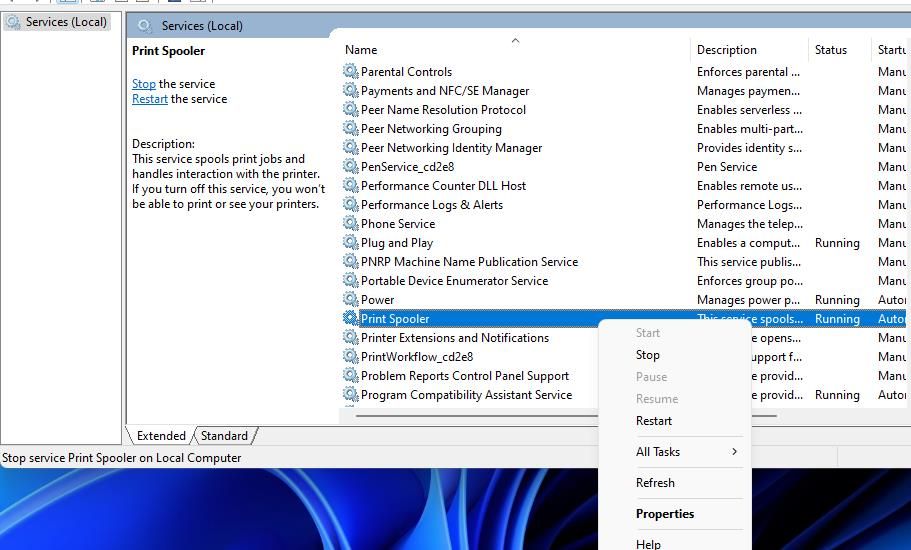911x550 pixels.
Task: Click the Power service gear icon
Action: [x=350, y=299]
